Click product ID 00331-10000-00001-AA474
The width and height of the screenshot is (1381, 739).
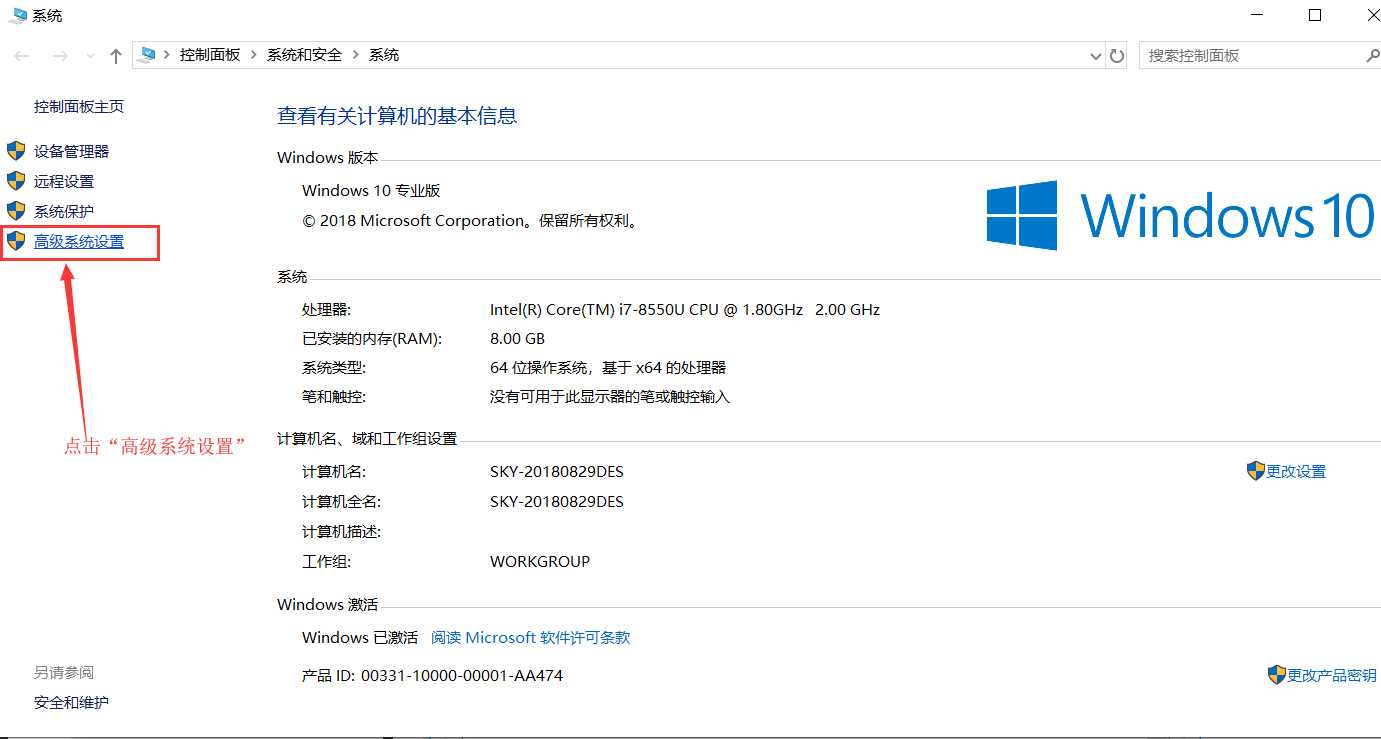[x=462, y=676]
